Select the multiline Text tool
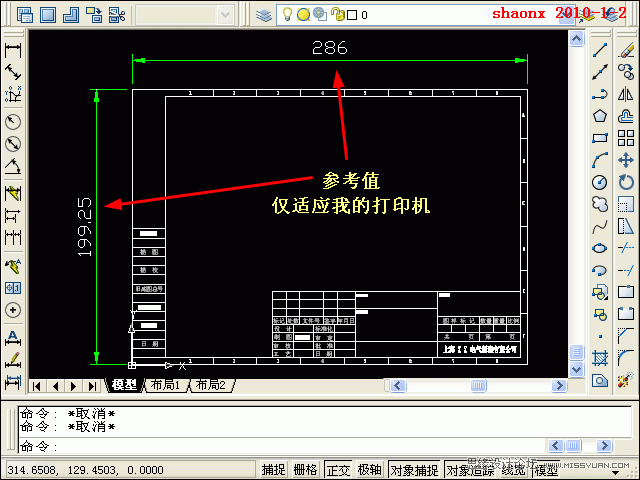 [14, 336]
